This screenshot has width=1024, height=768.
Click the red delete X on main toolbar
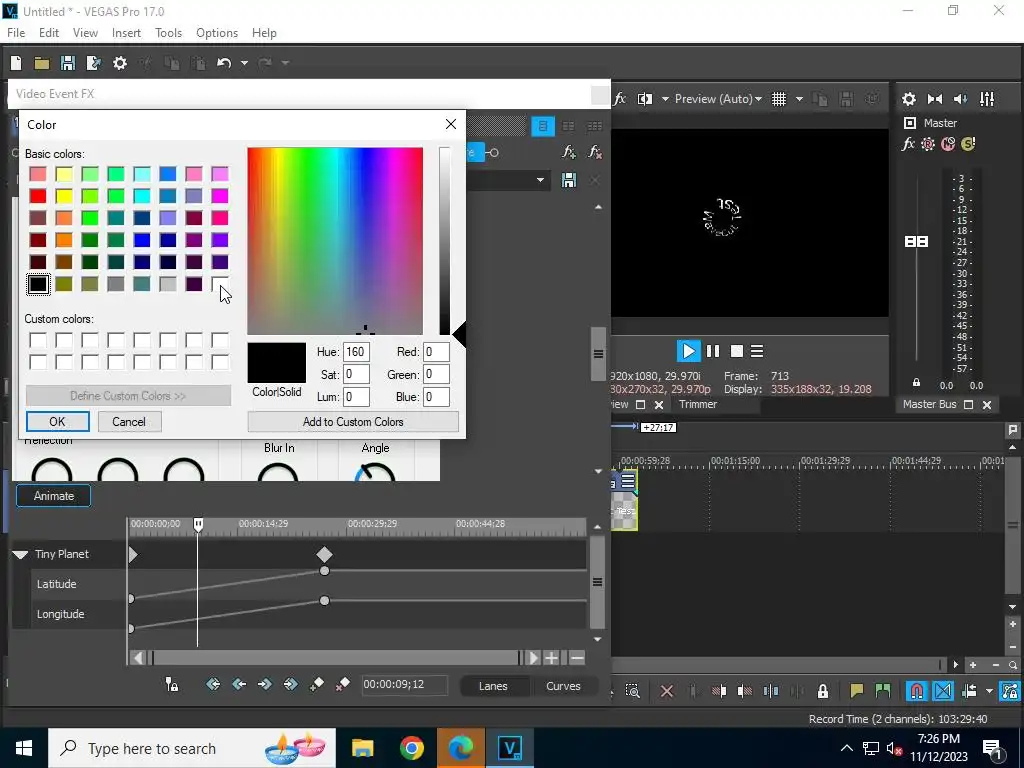(667, 691)
